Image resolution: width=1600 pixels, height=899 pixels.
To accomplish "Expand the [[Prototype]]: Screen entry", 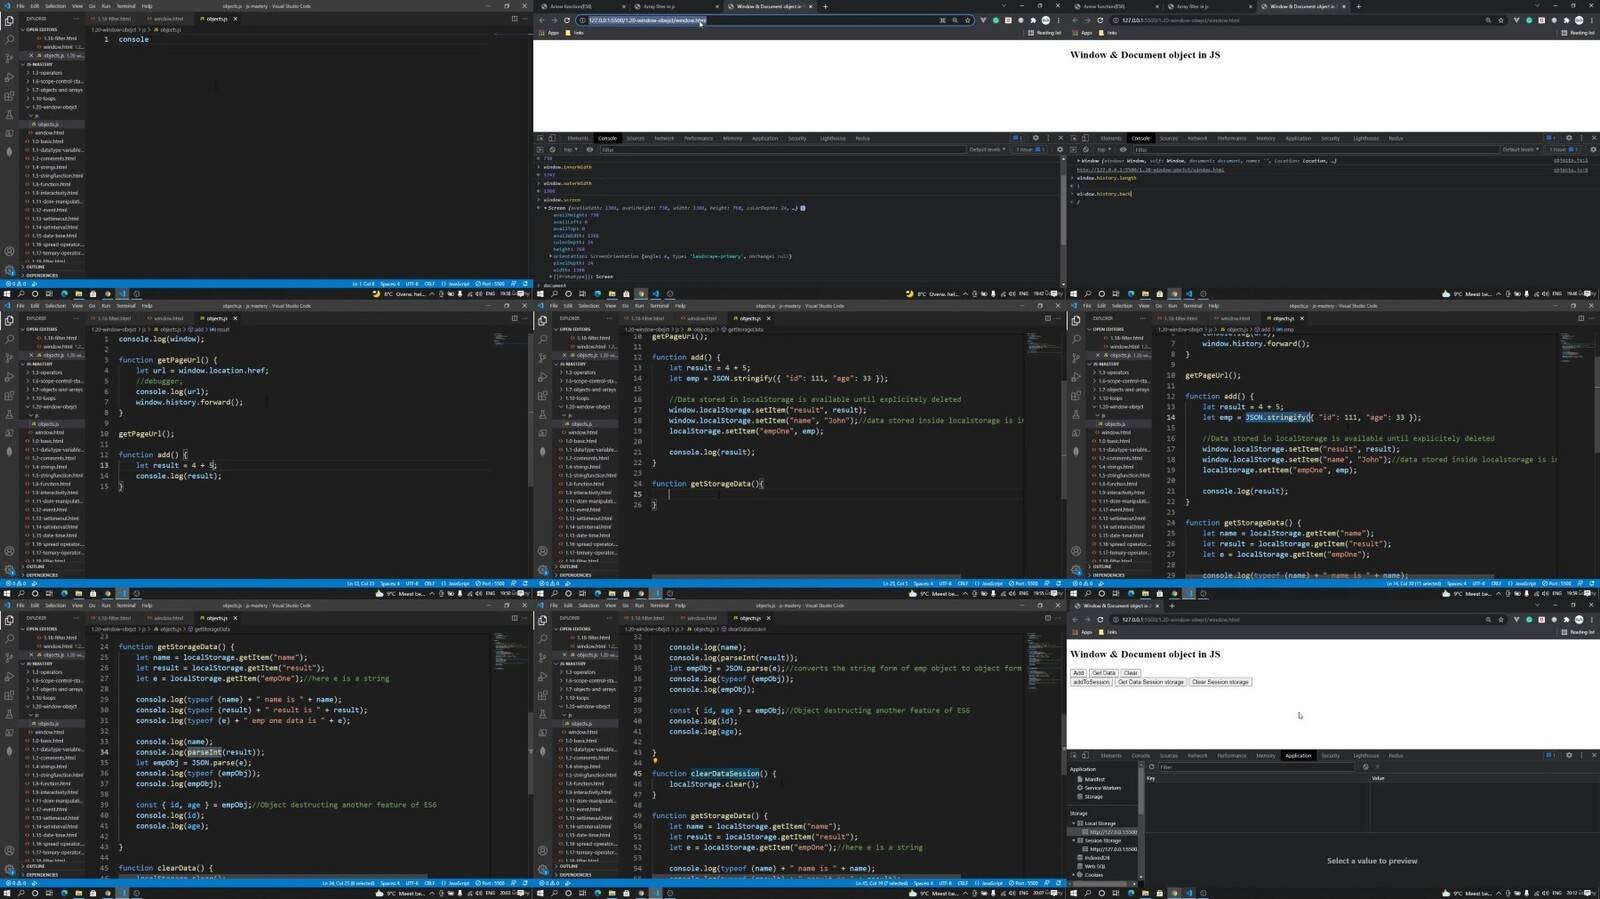I will click(x=550, y=277).
